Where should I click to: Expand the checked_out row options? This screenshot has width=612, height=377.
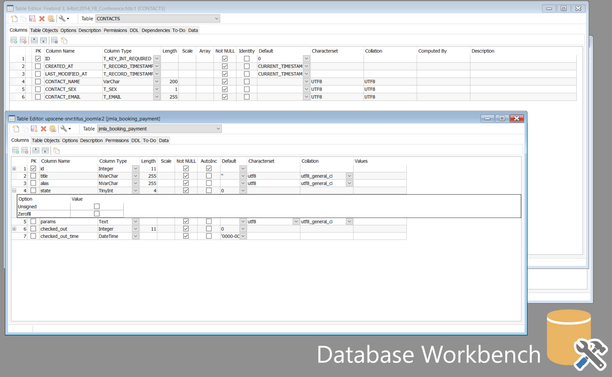pyautogui.click(x=14, y=229)
